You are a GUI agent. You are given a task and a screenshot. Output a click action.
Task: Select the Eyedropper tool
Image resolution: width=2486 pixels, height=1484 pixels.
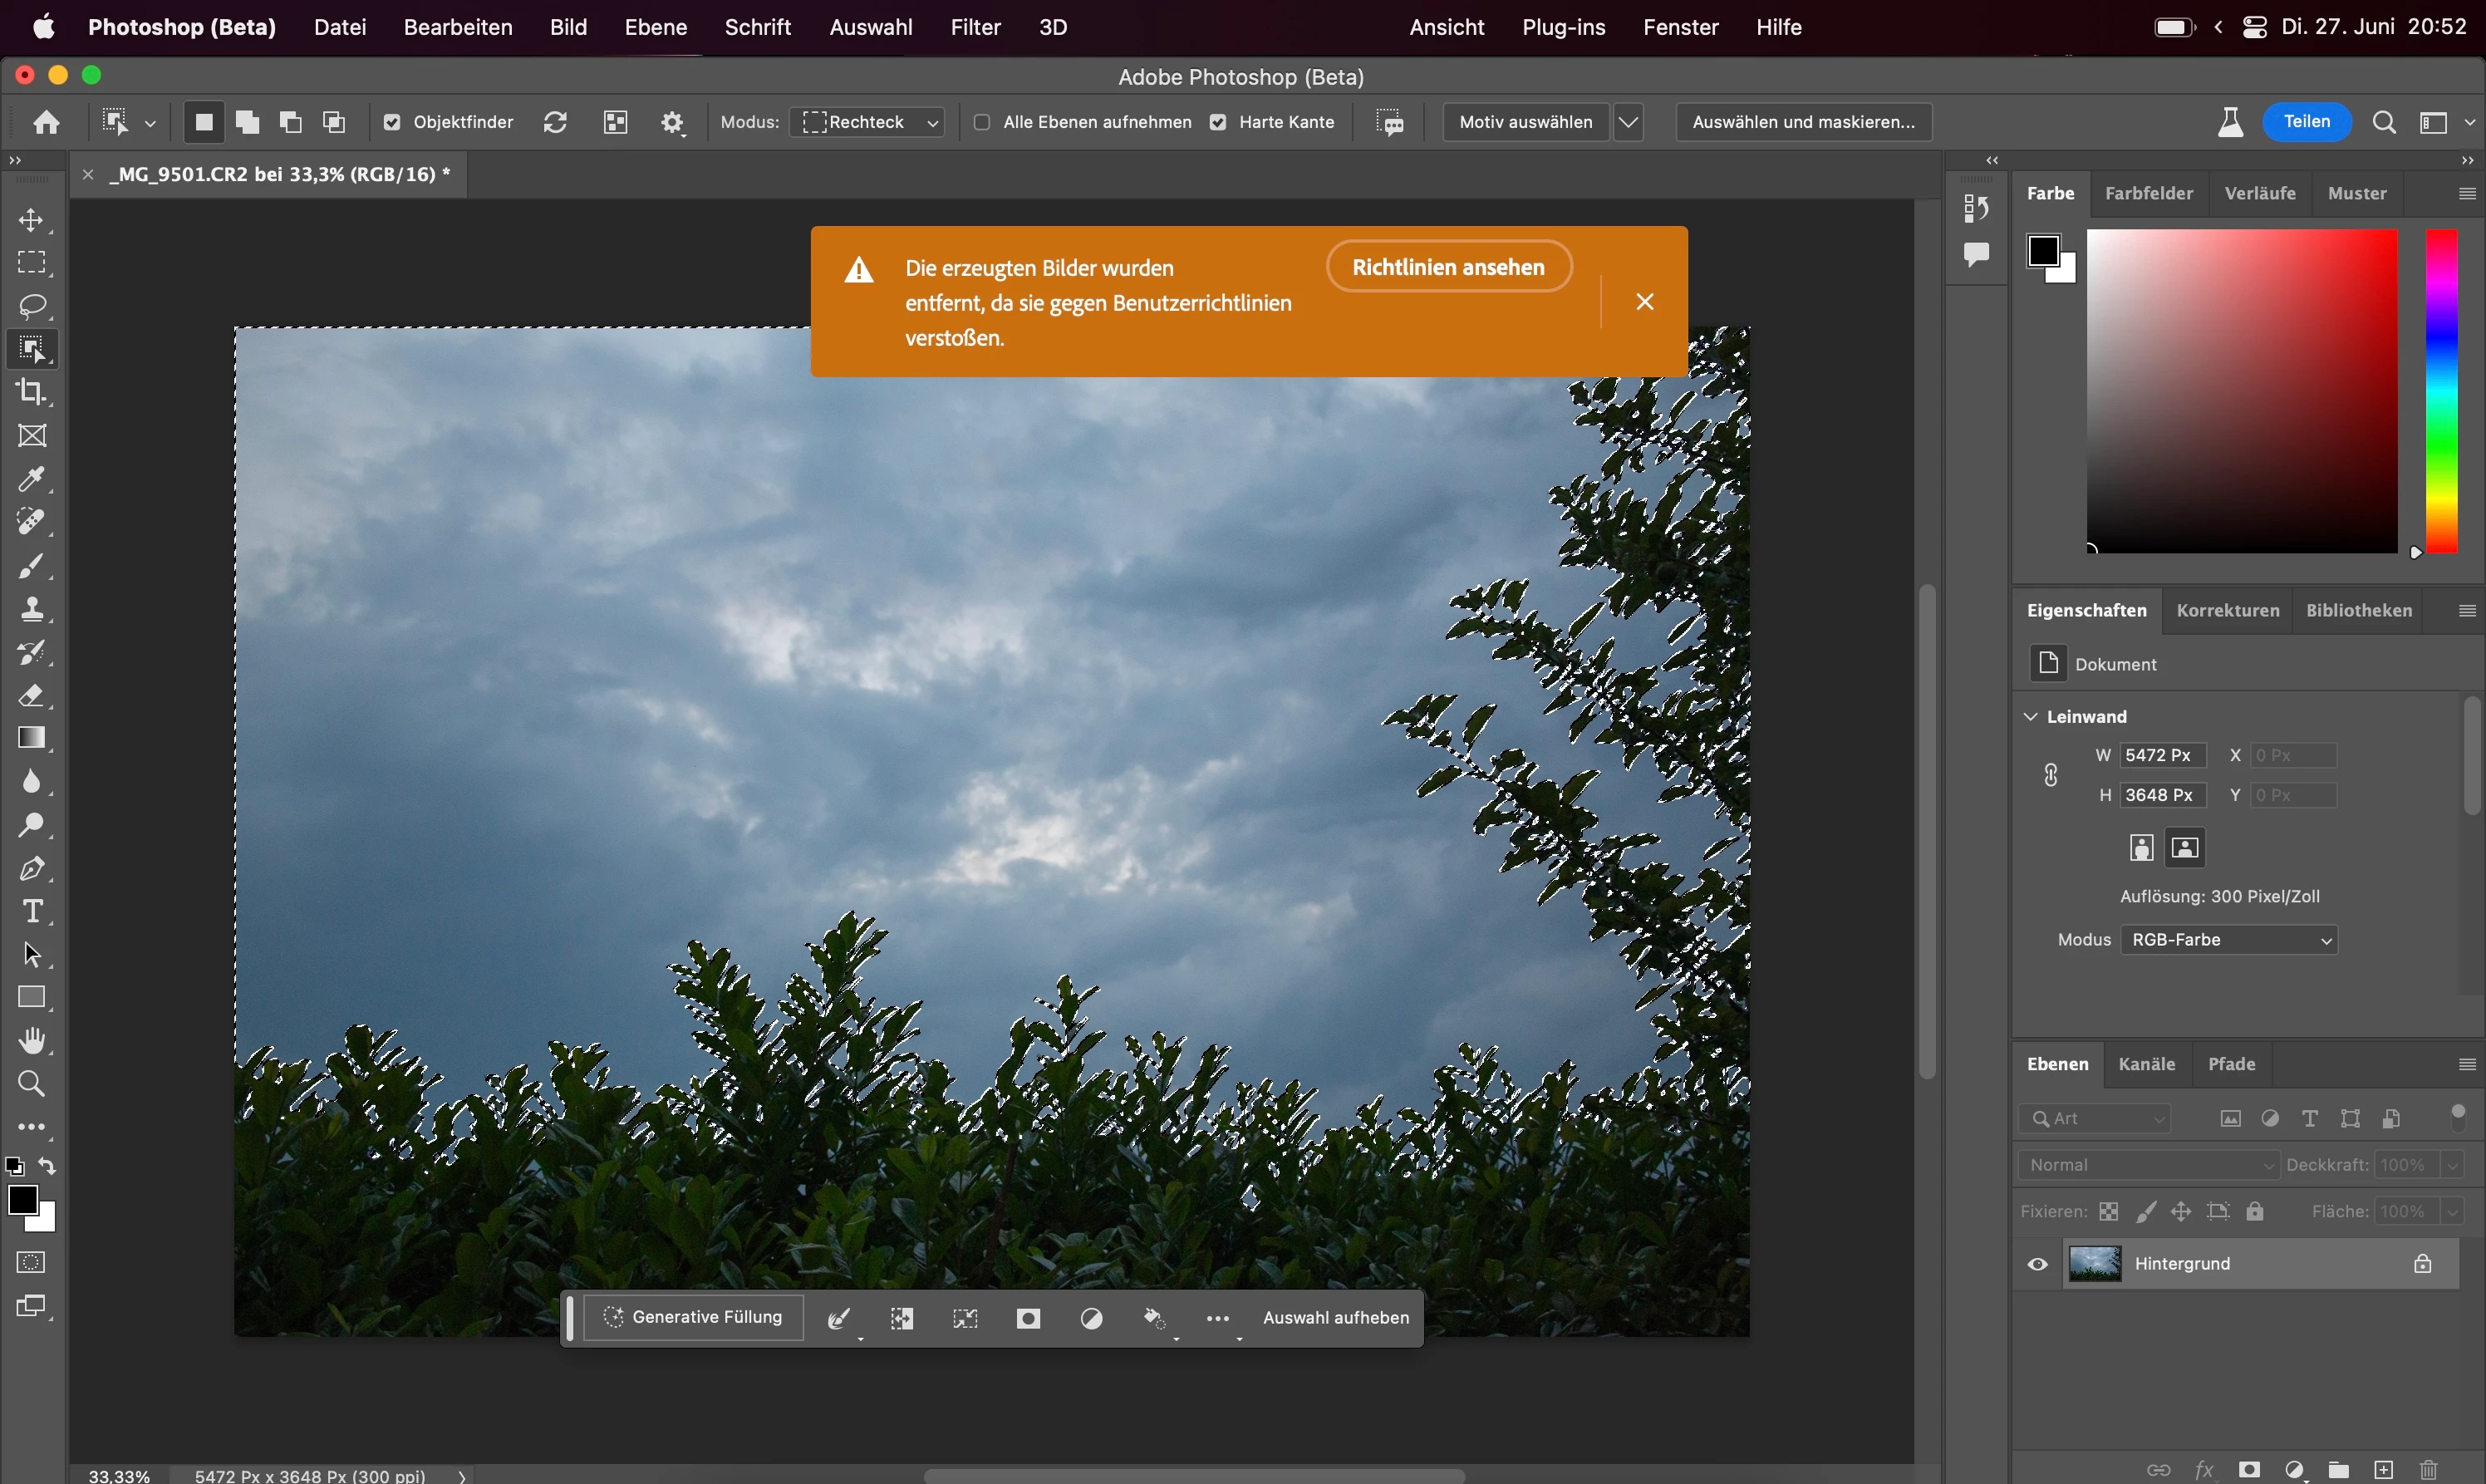coord(32,479)
